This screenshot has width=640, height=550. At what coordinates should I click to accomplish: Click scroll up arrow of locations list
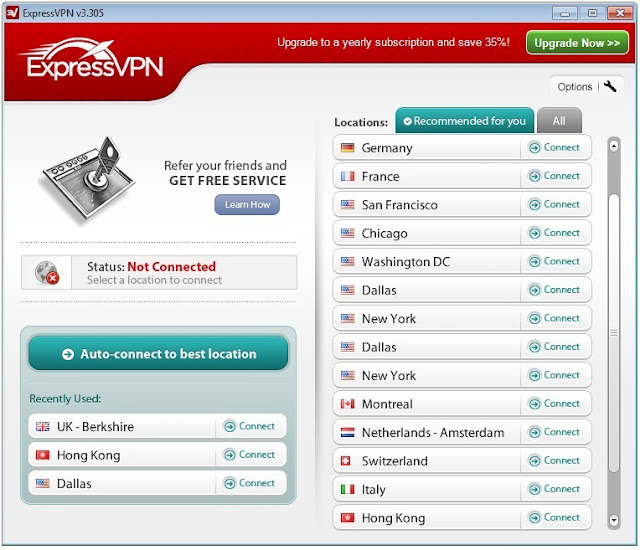(x=614, y=146)
